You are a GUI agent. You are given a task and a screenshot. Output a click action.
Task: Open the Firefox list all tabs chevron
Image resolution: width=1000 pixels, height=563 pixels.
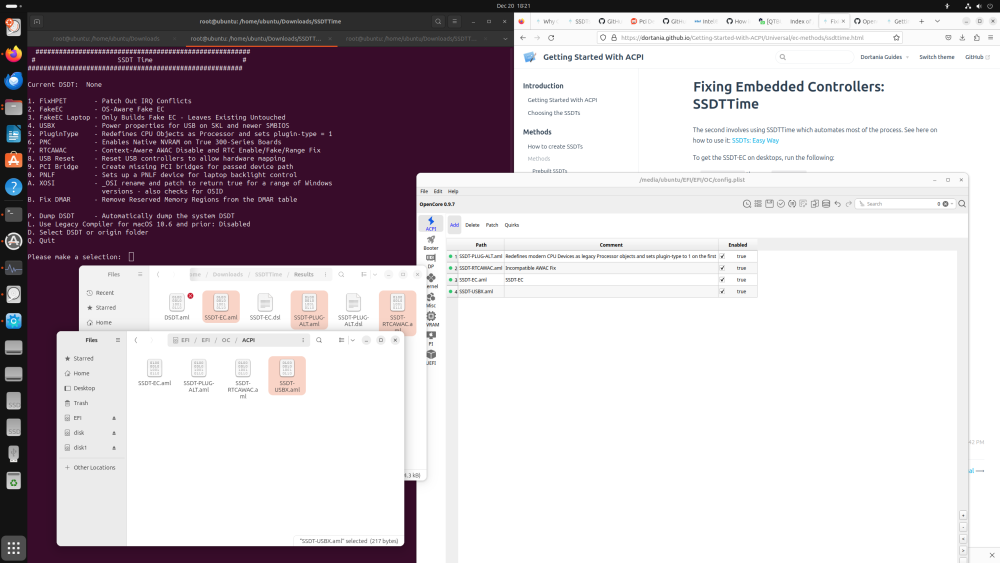coord(937,21)
